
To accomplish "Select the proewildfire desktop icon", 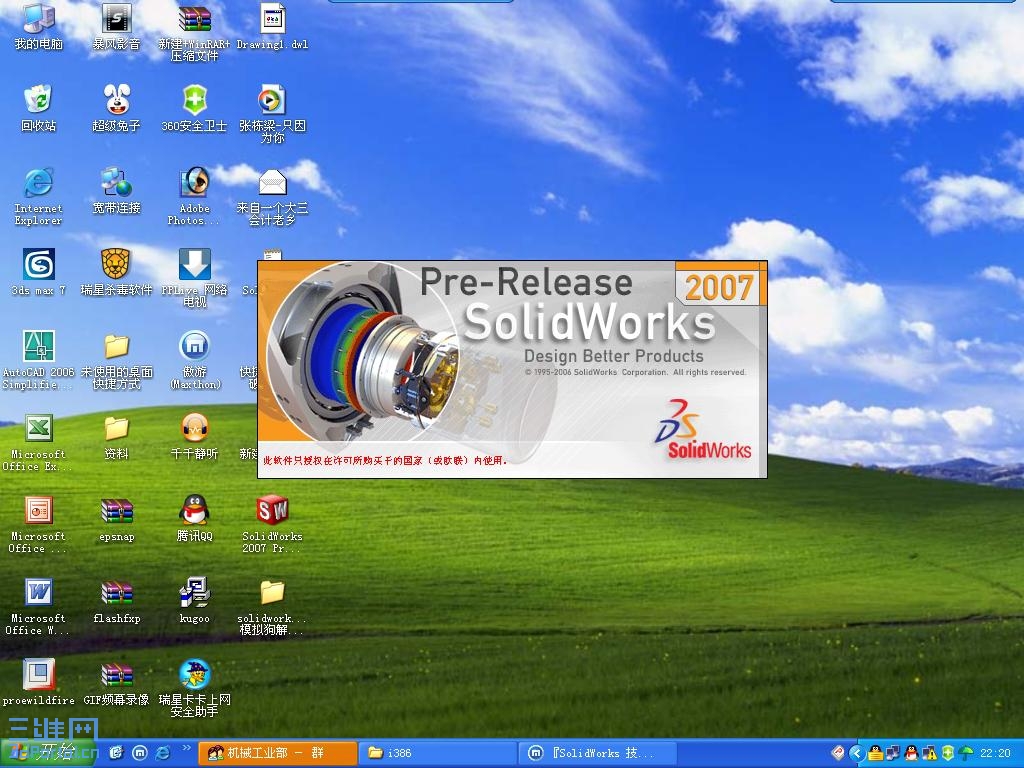I will point(39,682).
